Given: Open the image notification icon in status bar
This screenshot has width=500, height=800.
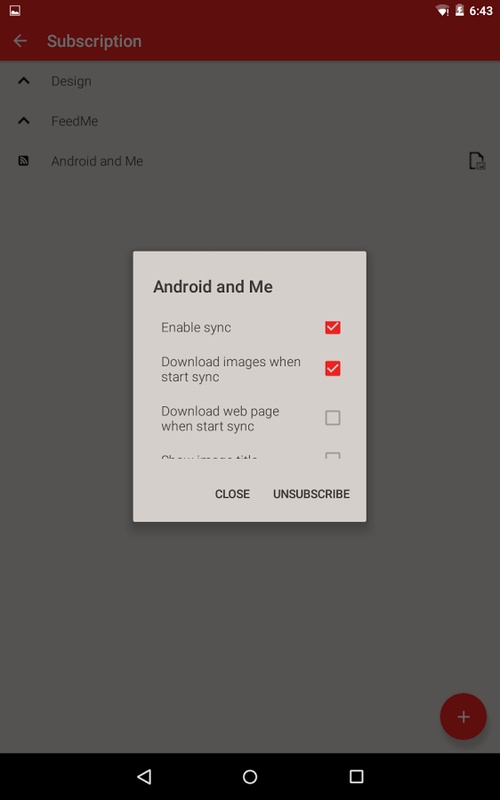Looking at the screenshot, I should (x=15, y=10).
